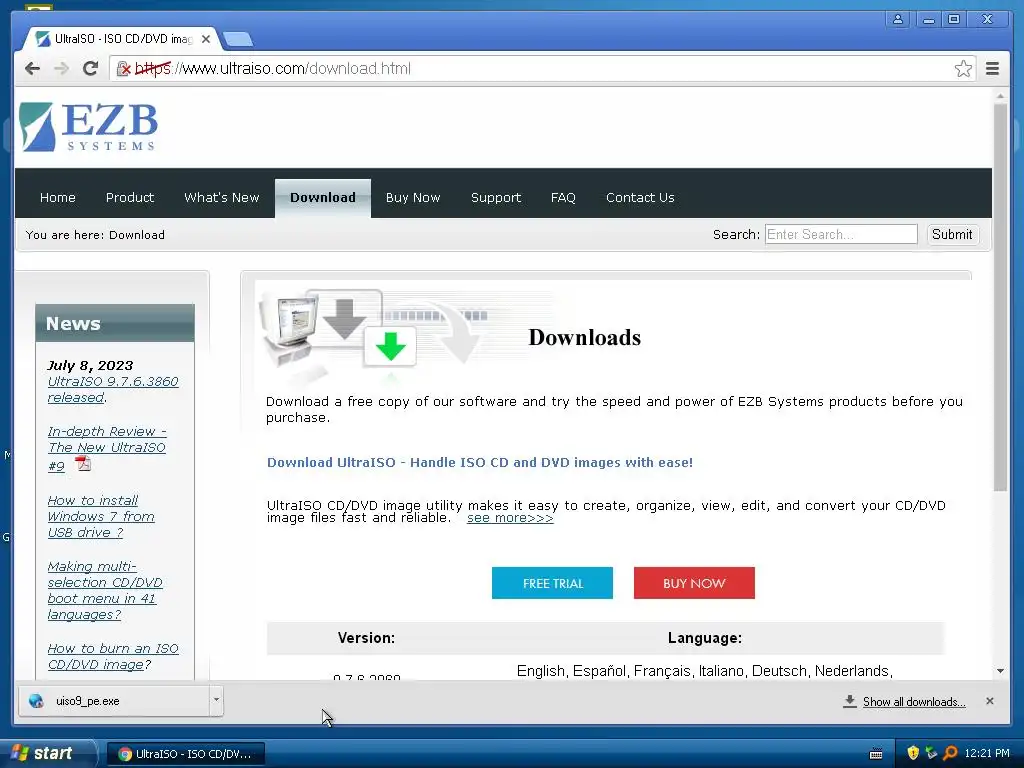Expand the uiso9_pe.exe download options arrow
1024x768 pixels.
coord(216,700)
